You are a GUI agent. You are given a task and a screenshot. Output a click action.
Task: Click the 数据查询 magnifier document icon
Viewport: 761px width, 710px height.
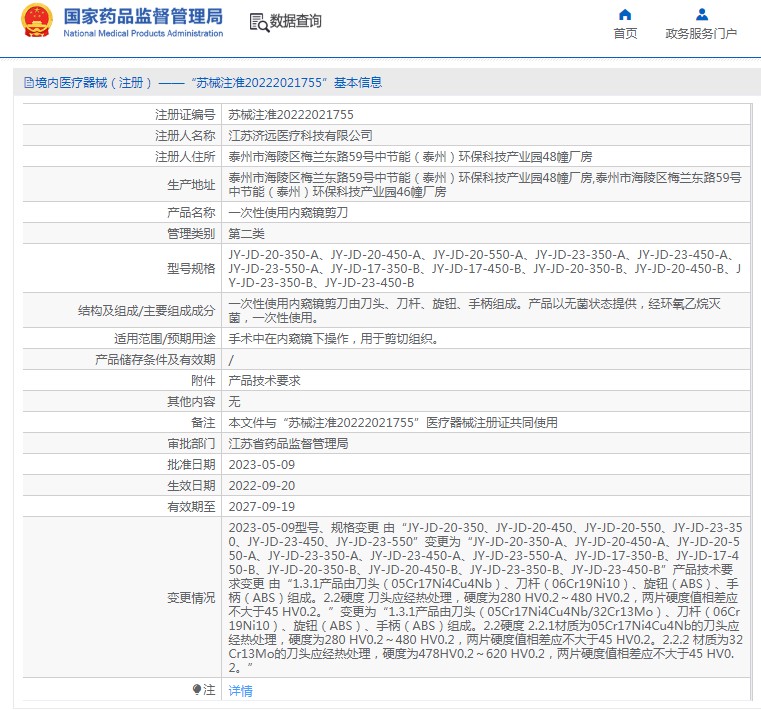258,22
